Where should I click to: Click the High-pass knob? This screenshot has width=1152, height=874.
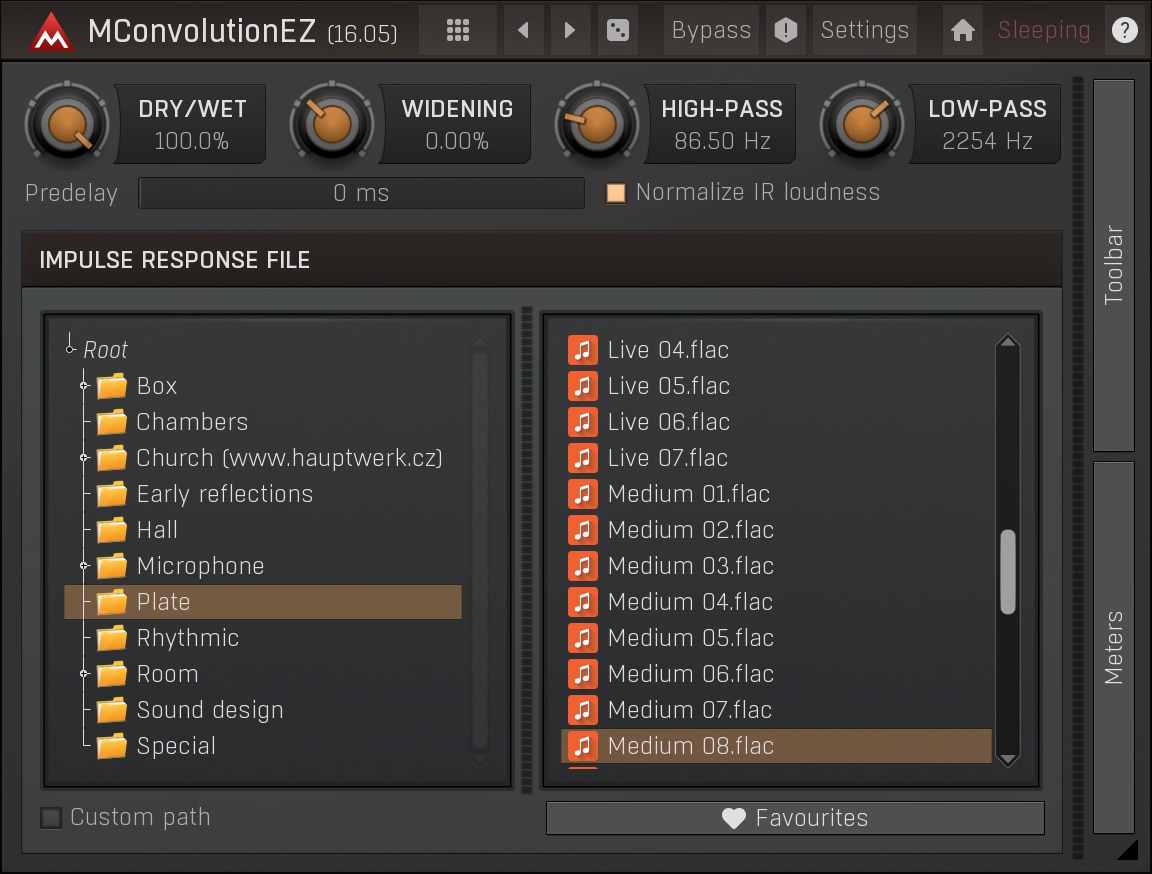coord(597,123)
